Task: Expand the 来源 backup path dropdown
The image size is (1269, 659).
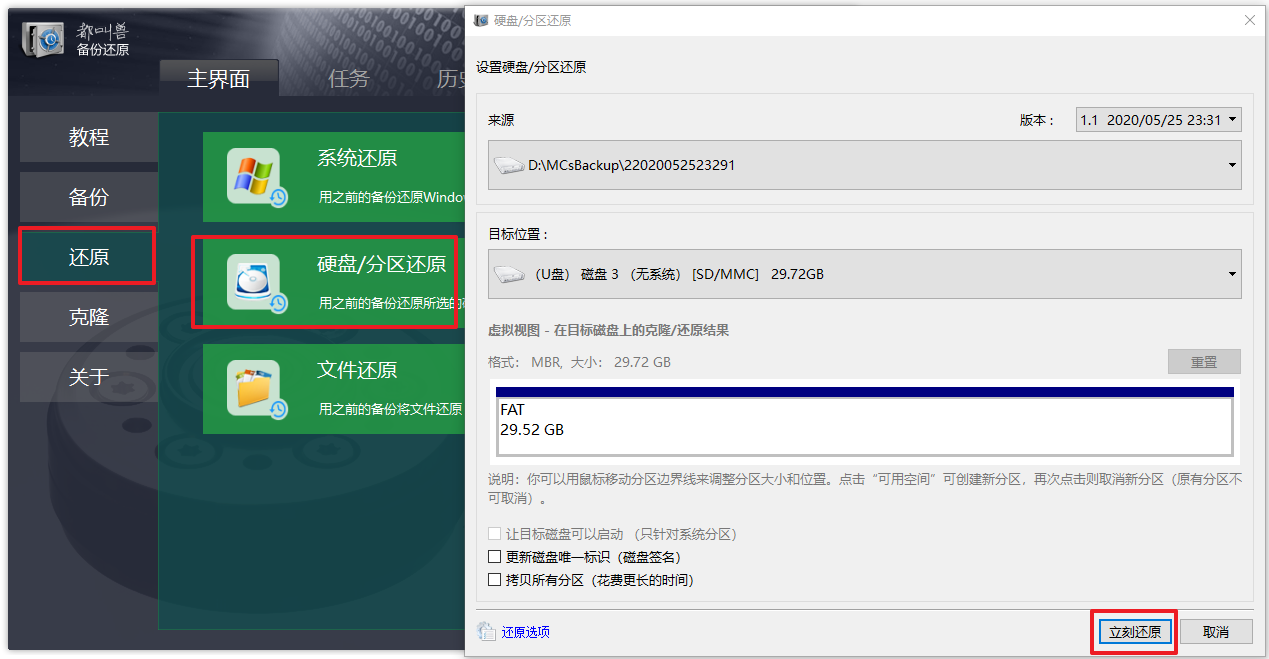Action: tap(1231, 165)
